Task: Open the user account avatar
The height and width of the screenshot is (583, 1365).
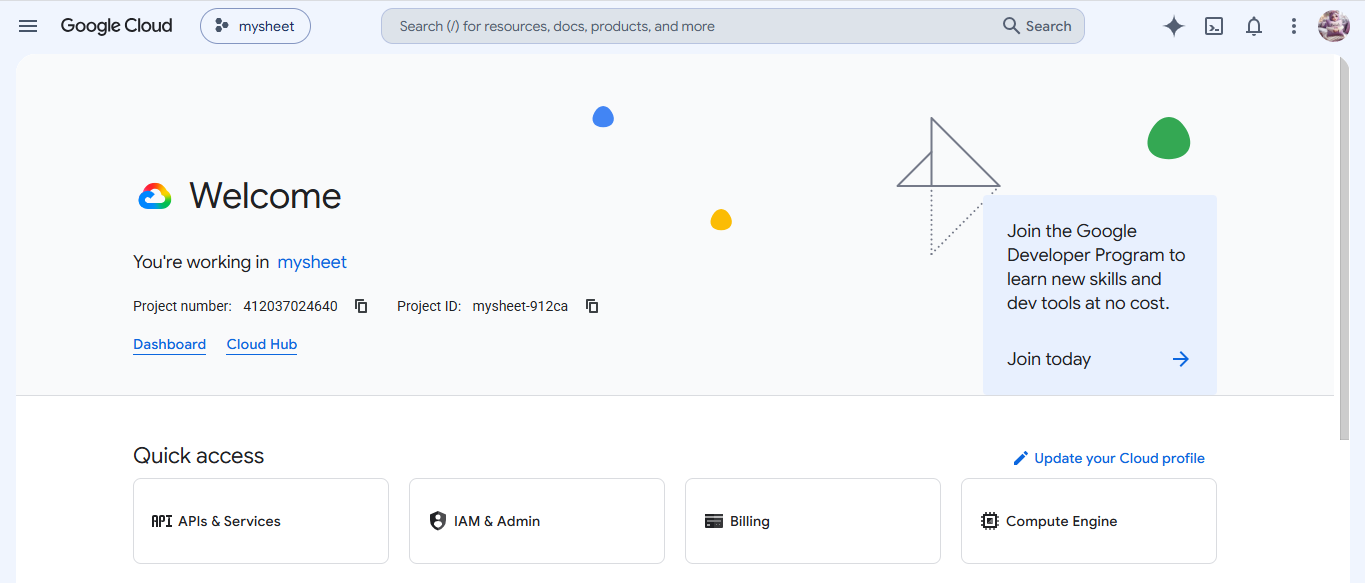Action: coord(1334,26)
